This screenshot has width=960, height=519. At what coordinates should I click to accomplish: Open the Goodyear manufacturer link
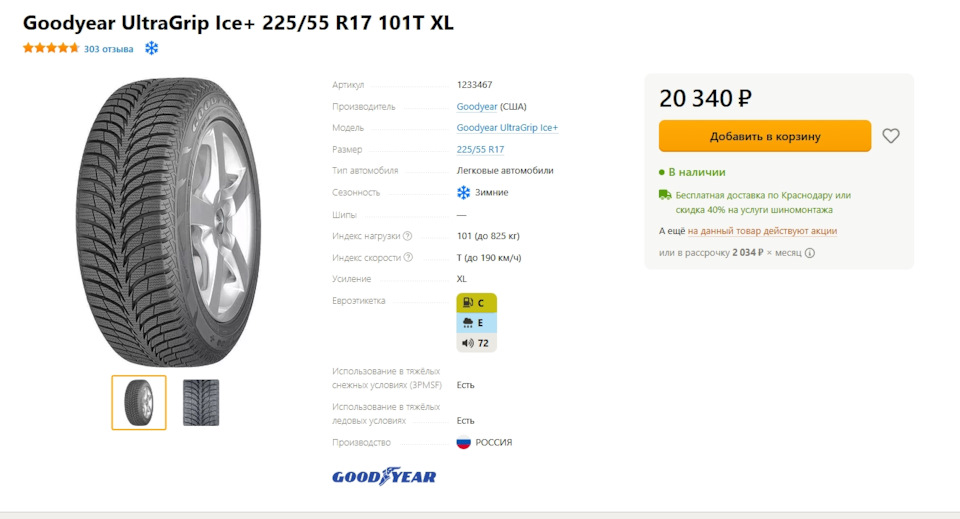[477, 106]
